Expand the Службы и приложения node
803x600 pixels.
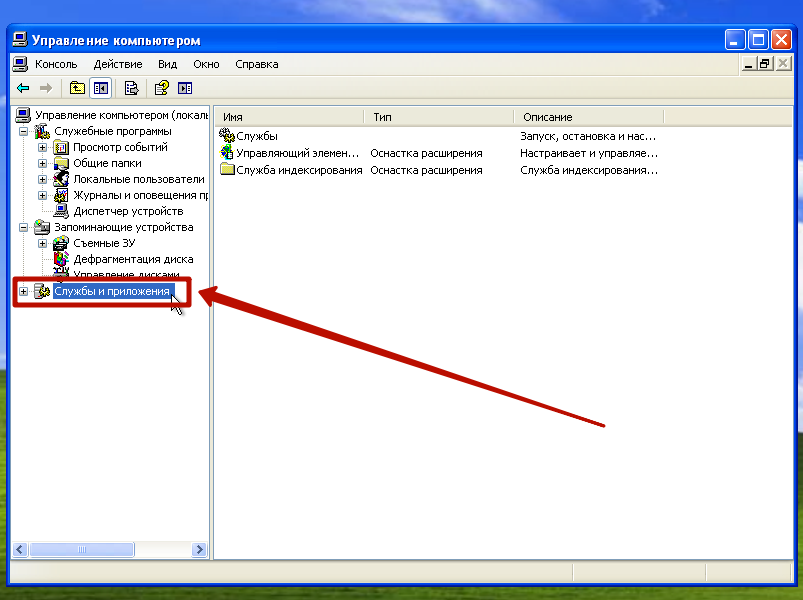click(x=23, y=291)
